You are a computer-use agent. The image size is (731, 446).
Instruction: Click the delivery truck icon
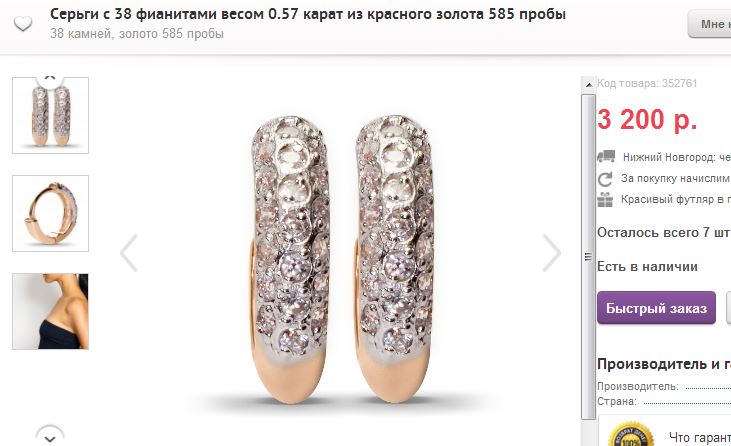(606, 157)
